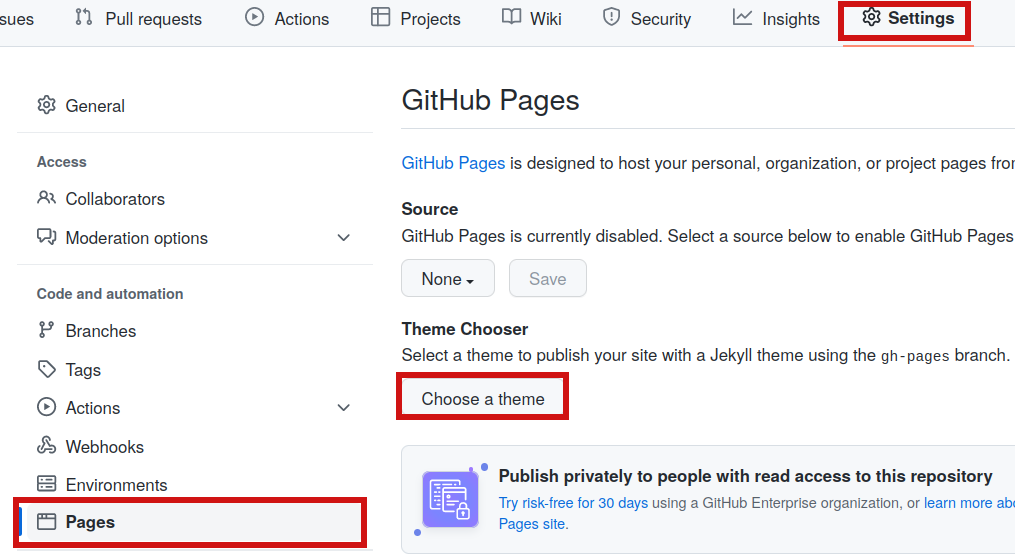The width and height of the screenshot is (1015, 558).
Task: Open the Collaborators settings page
Action: pos(115,199)
